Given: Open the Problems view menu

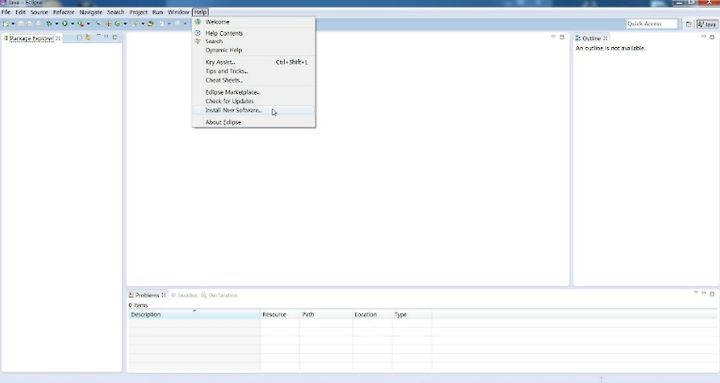Looking at the screenshot, I should pos(695,293).
